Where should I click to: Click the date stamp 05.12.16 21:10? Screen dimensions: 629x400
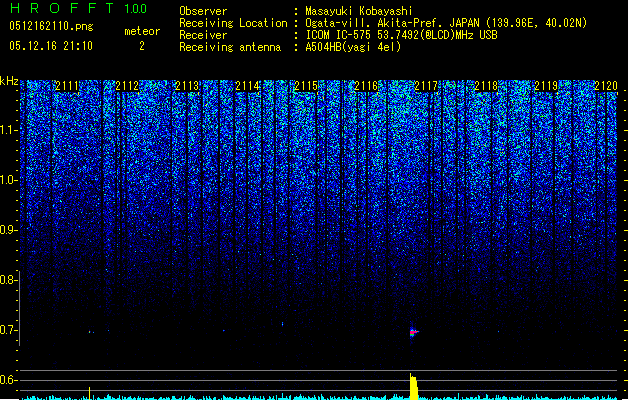click(51, 46)
